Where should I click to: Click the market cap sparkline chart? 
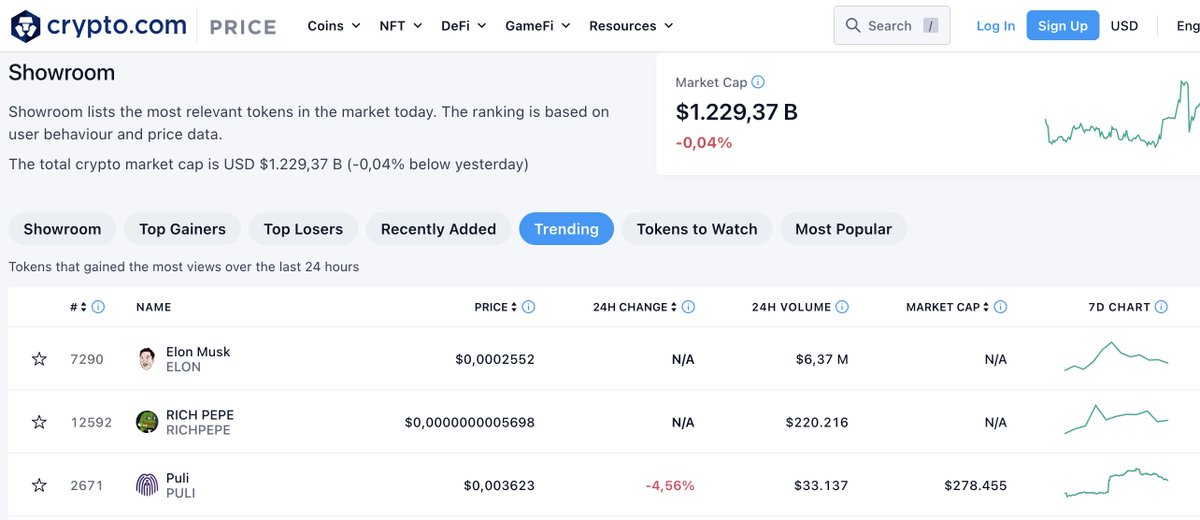pos(1122,113)
